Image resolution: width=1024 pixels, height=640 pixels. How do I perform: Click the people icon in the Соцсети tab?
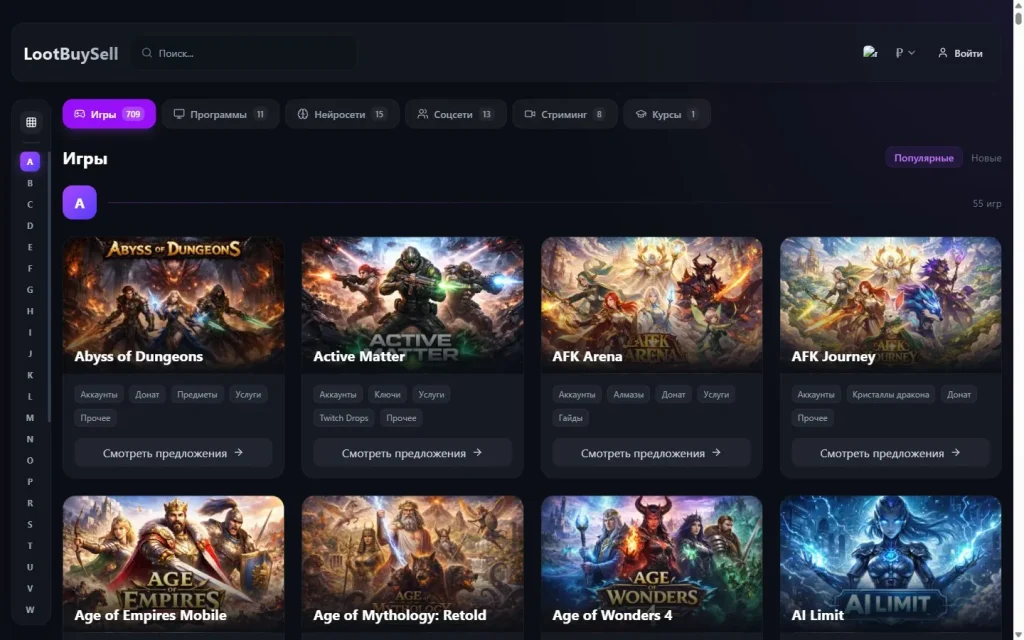[x=423, y=114]
